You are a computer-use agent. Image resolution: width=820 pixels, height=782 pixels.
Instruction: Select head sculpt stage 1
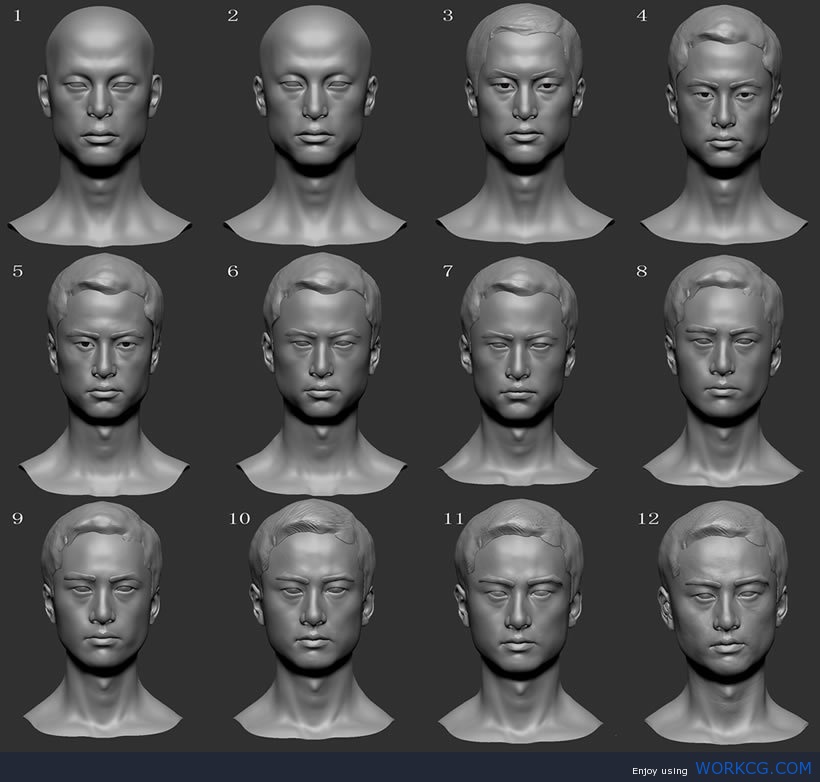(x=99, y=126)
